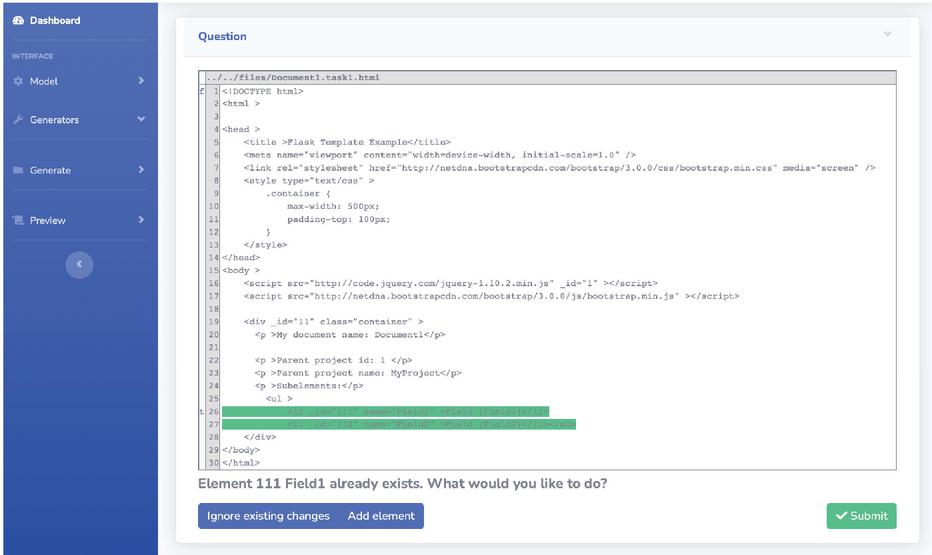Click the checkmark icon on Submit
932x555 pixels.
point(841,516)
